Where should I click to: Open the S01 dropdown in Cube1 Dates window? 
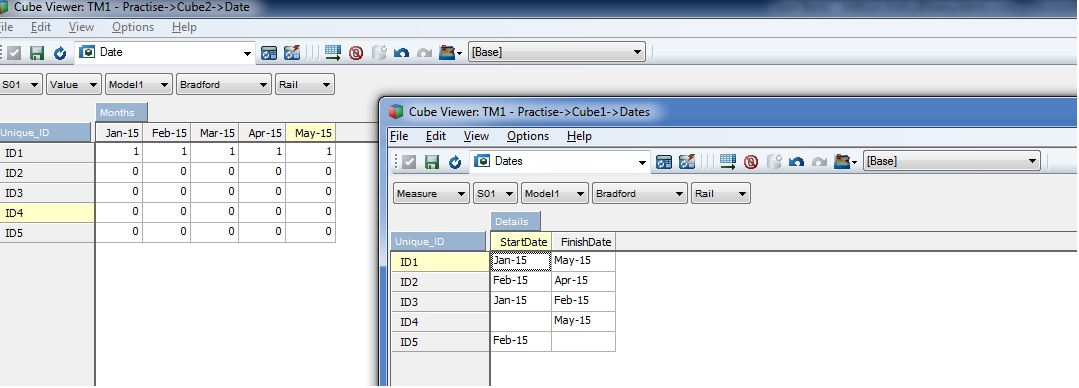click(495, 193)
